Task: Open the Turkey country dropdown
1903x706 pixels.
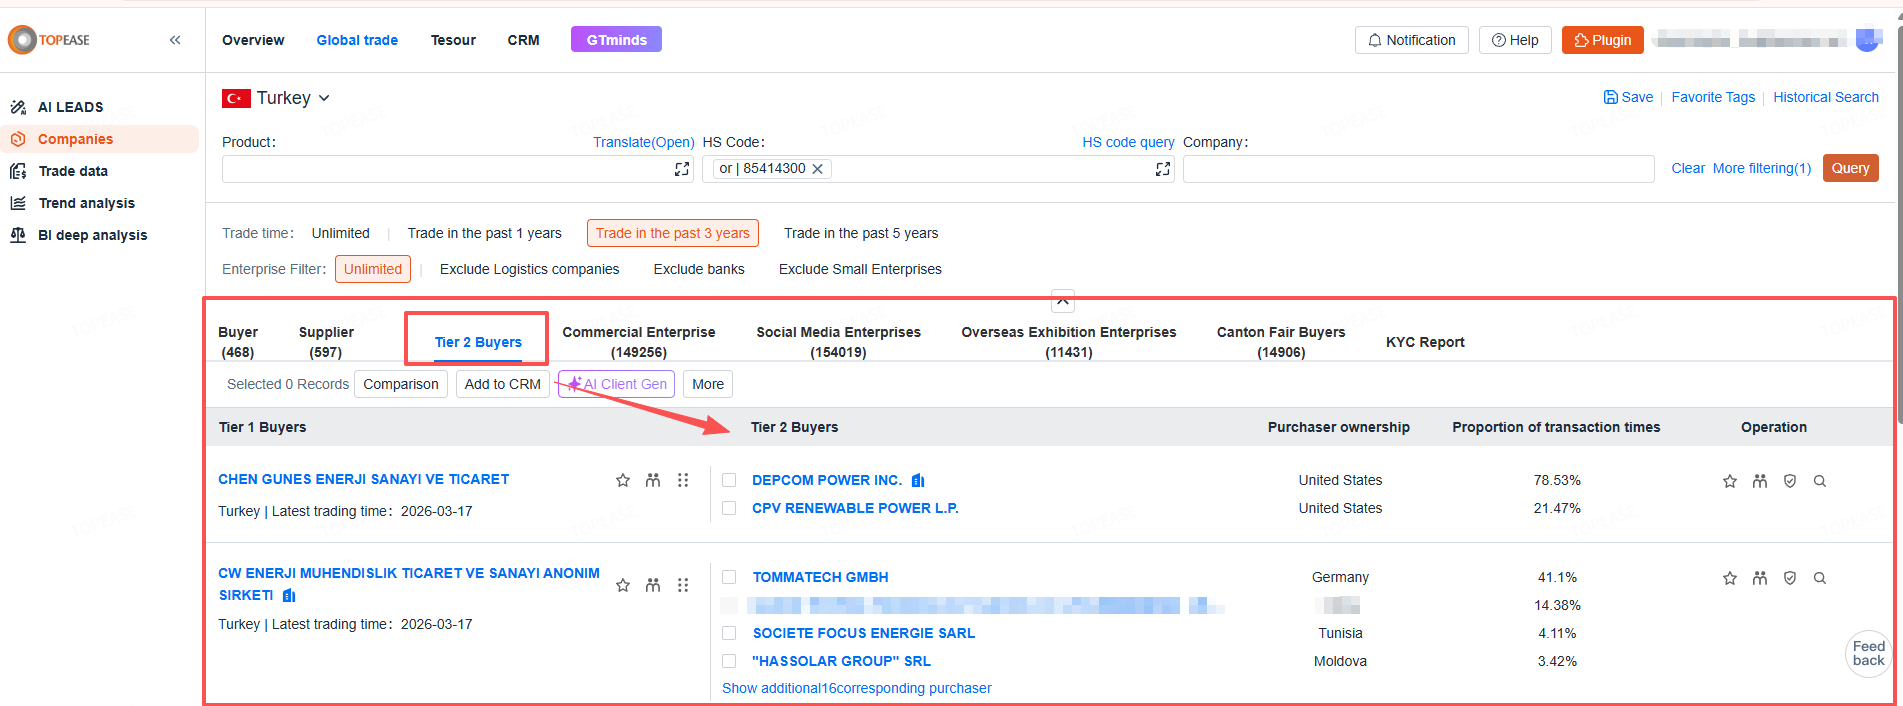Action: [x=277, y=98]
